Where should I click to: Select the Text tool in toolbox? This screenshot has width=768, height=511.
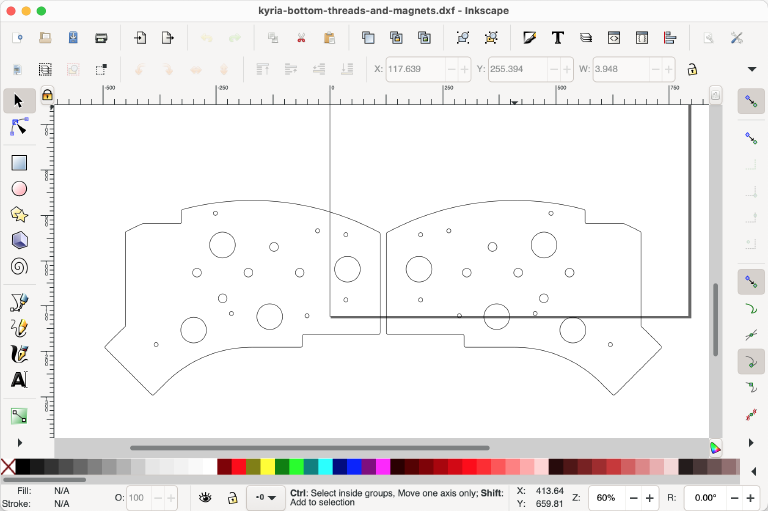tap(19, 380)
